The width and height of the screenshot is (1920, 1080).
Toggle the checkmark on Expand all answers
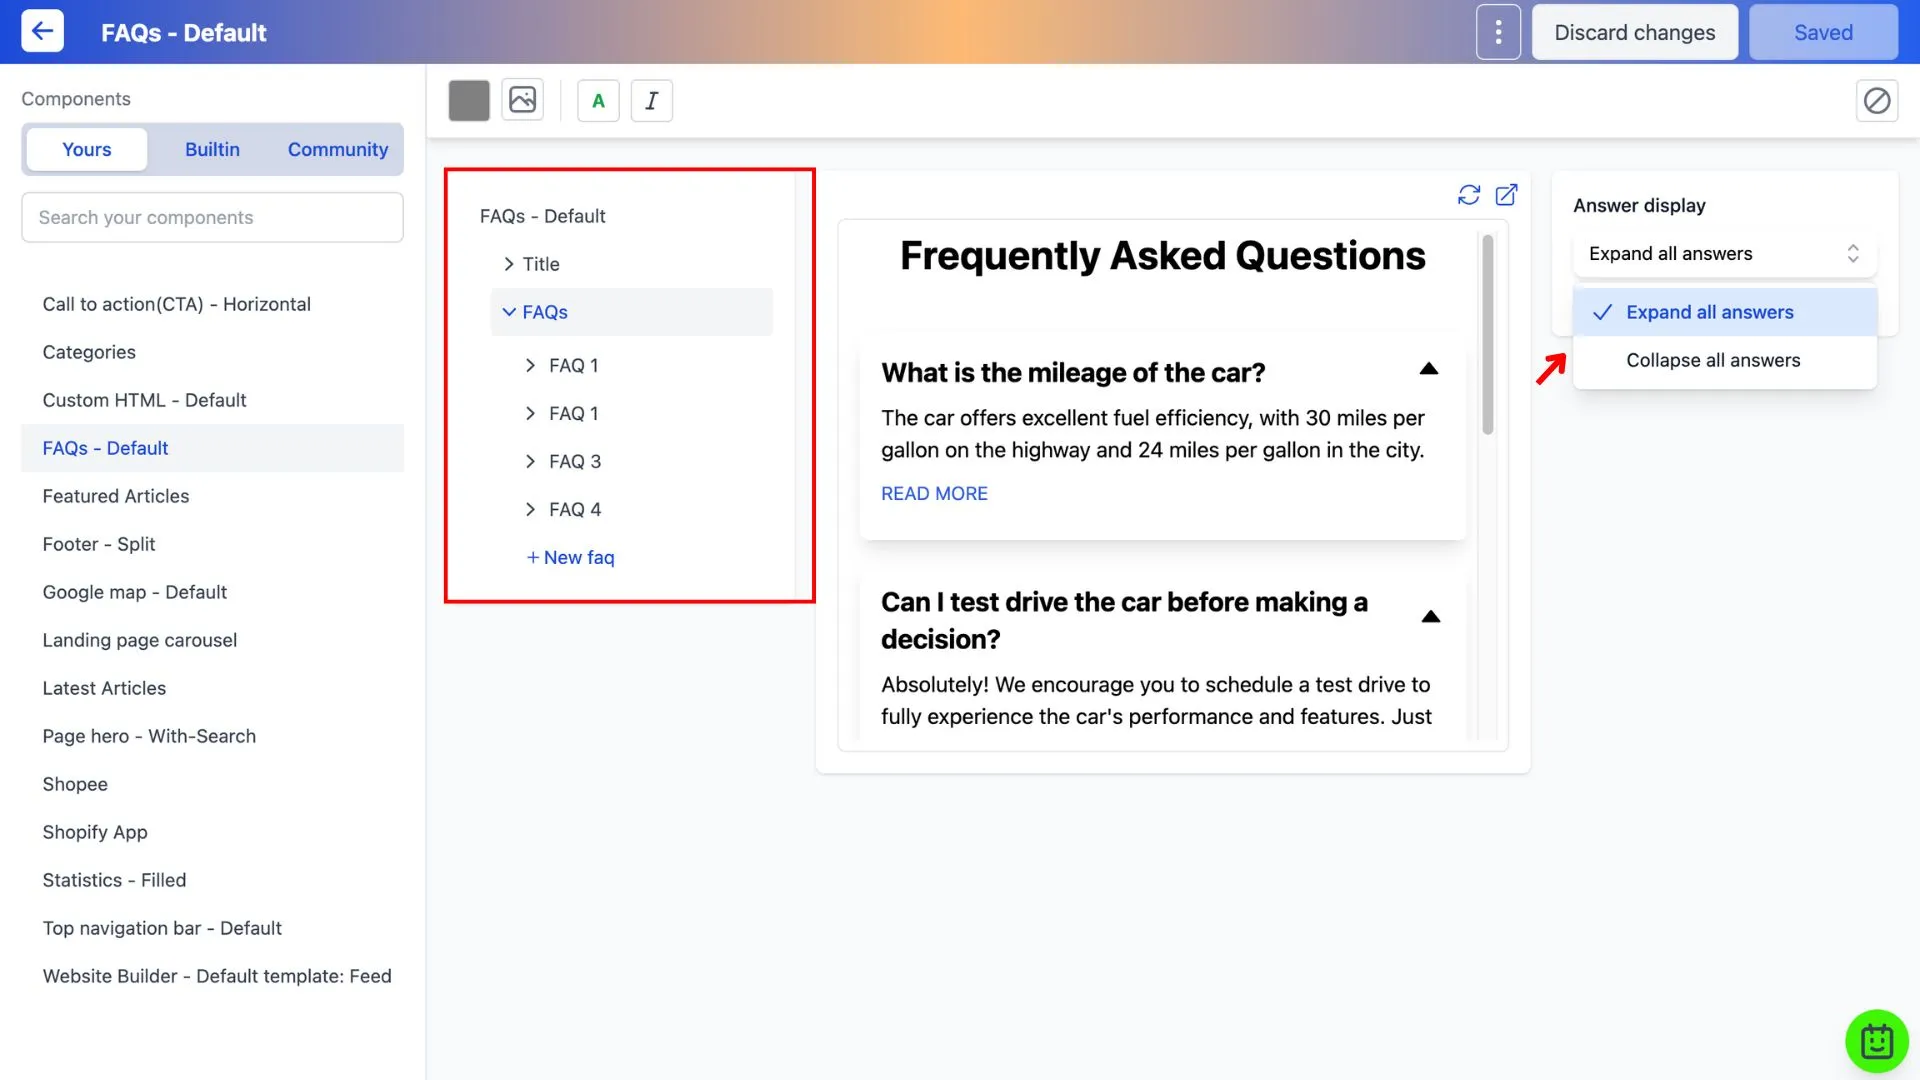click(1605, 313)
